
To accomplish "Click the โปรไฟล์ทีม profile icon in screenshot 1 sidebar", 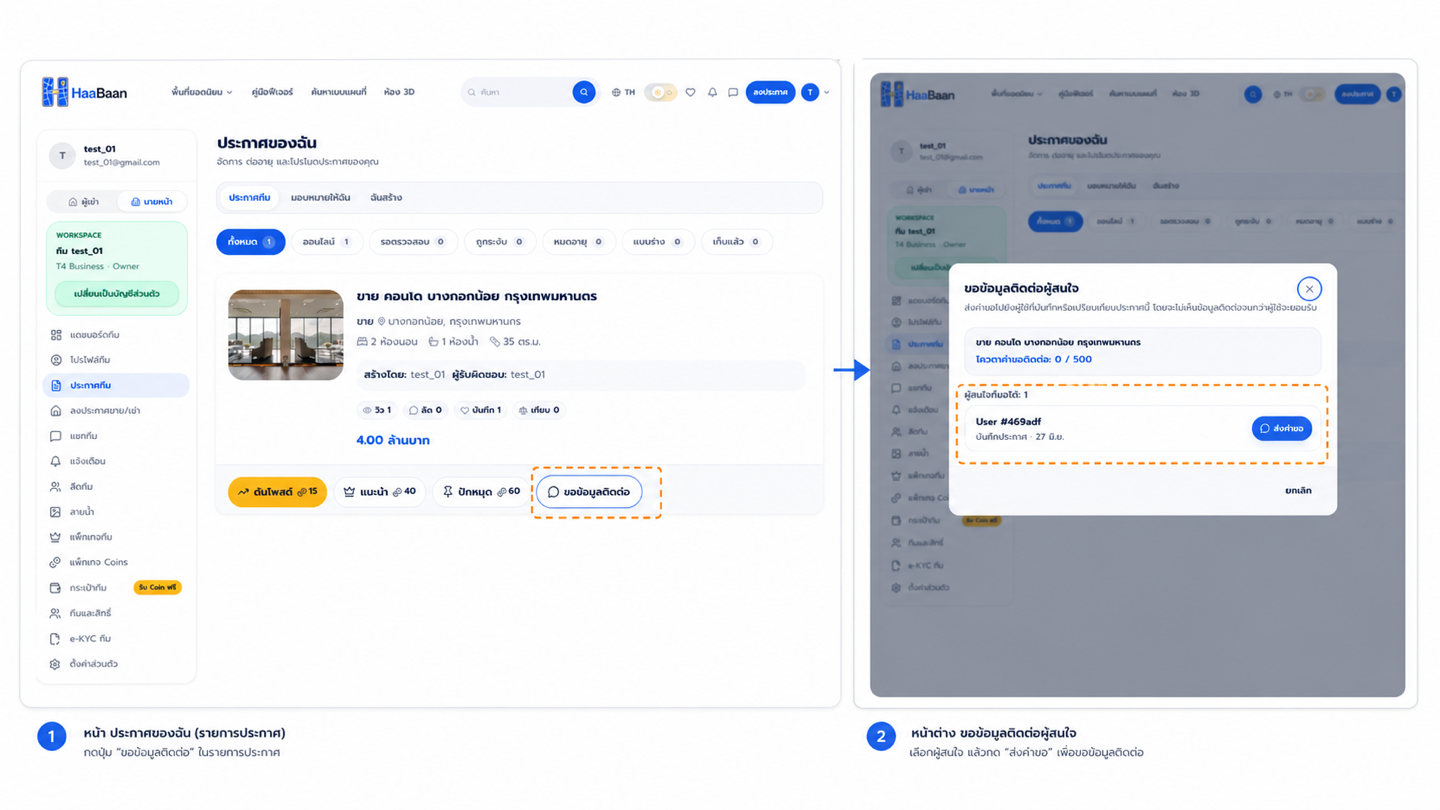I will pos(56,360).
